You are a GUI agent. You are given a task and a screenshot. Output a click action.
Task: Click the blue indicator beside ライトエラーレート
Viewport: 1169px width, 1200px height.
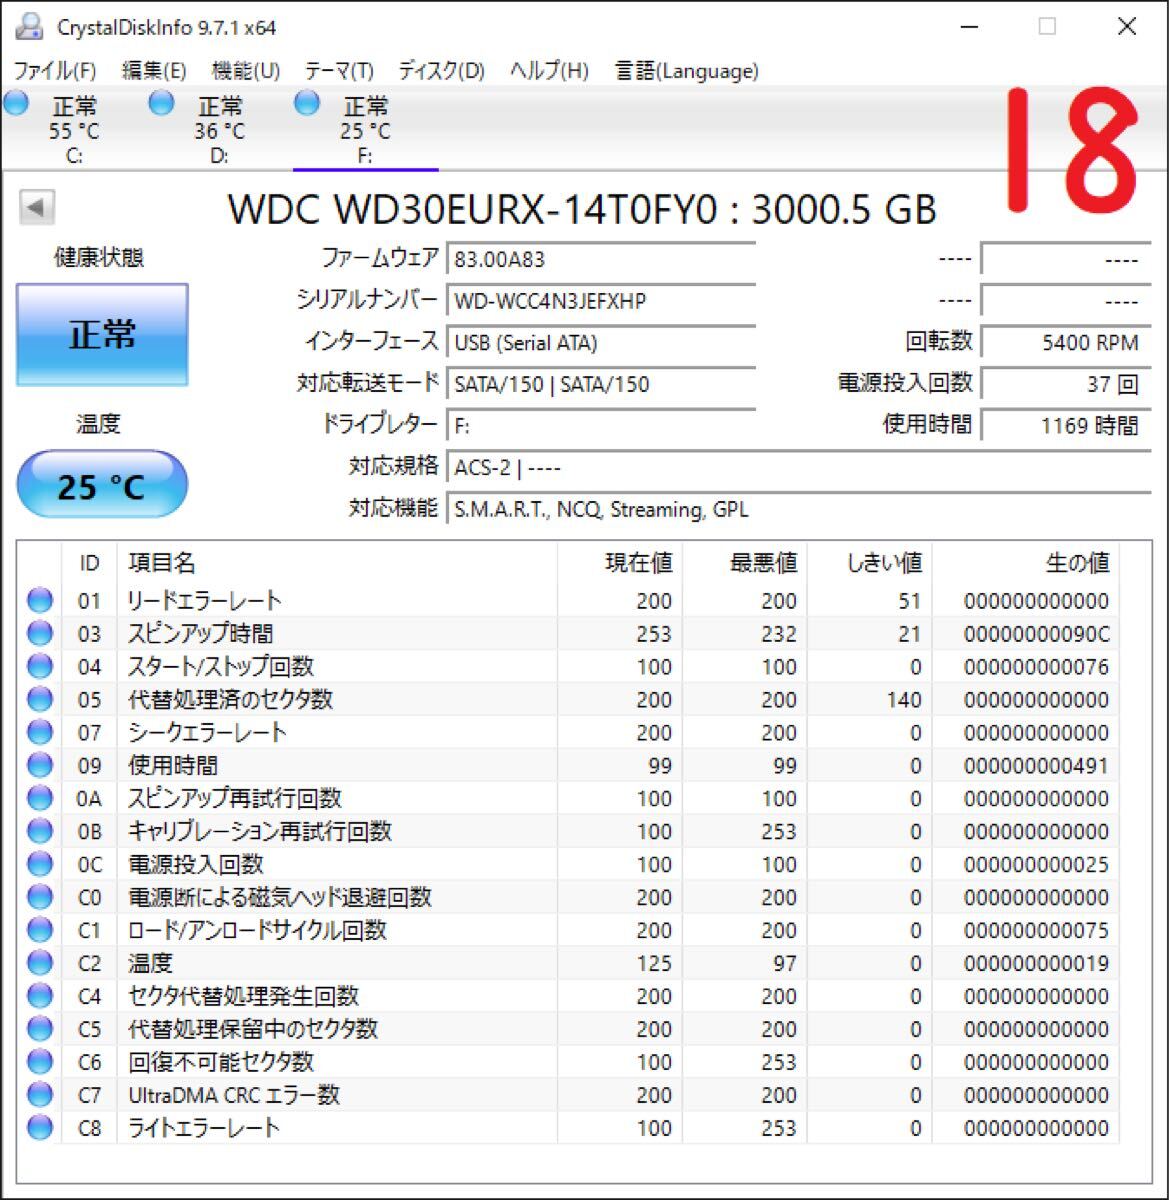click(39, 1128)
